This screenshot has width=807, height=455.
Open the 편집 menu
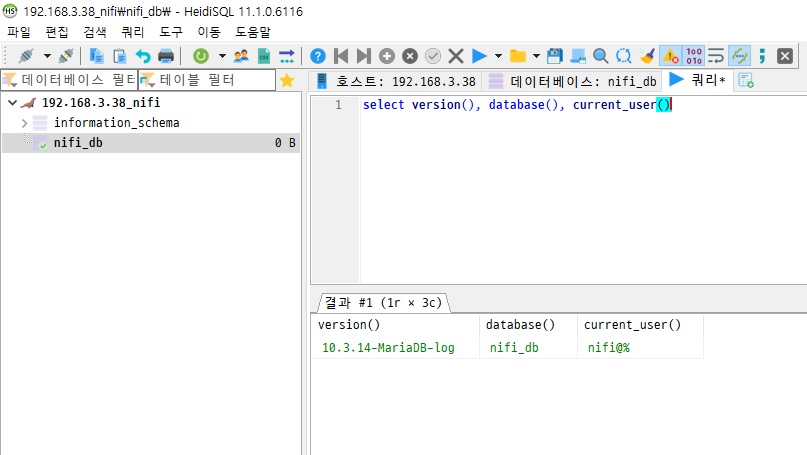point(57,32)
